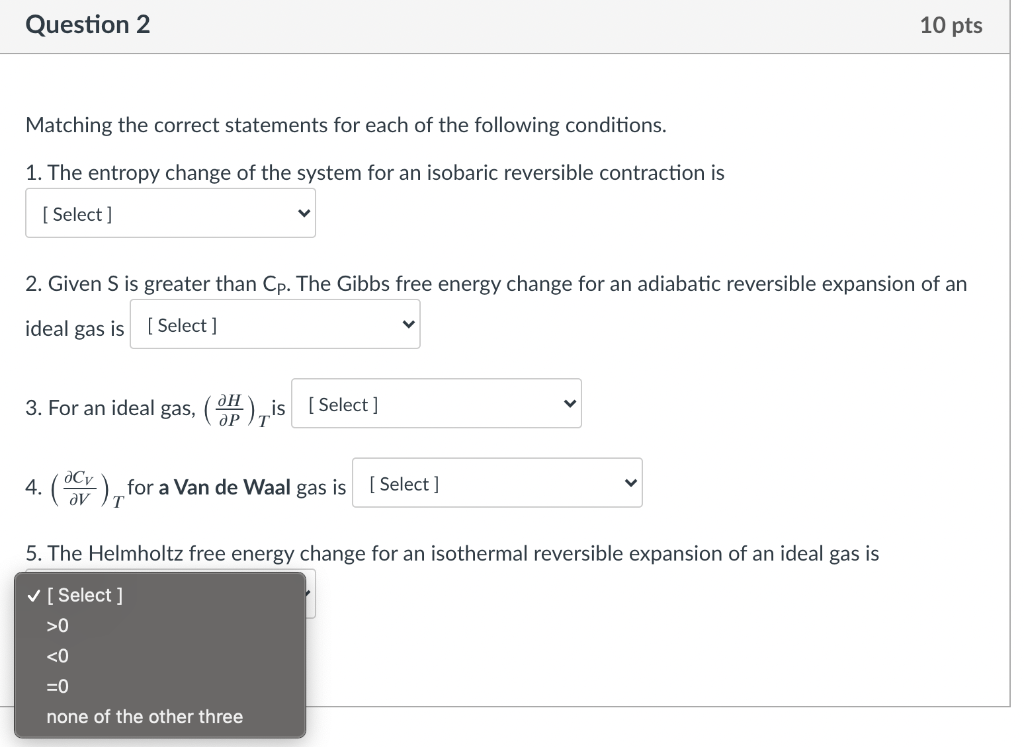This screenshot has height=747, width=1024.
Task: Choose "=0" from the open dropdown
Action: pos(57,686)
